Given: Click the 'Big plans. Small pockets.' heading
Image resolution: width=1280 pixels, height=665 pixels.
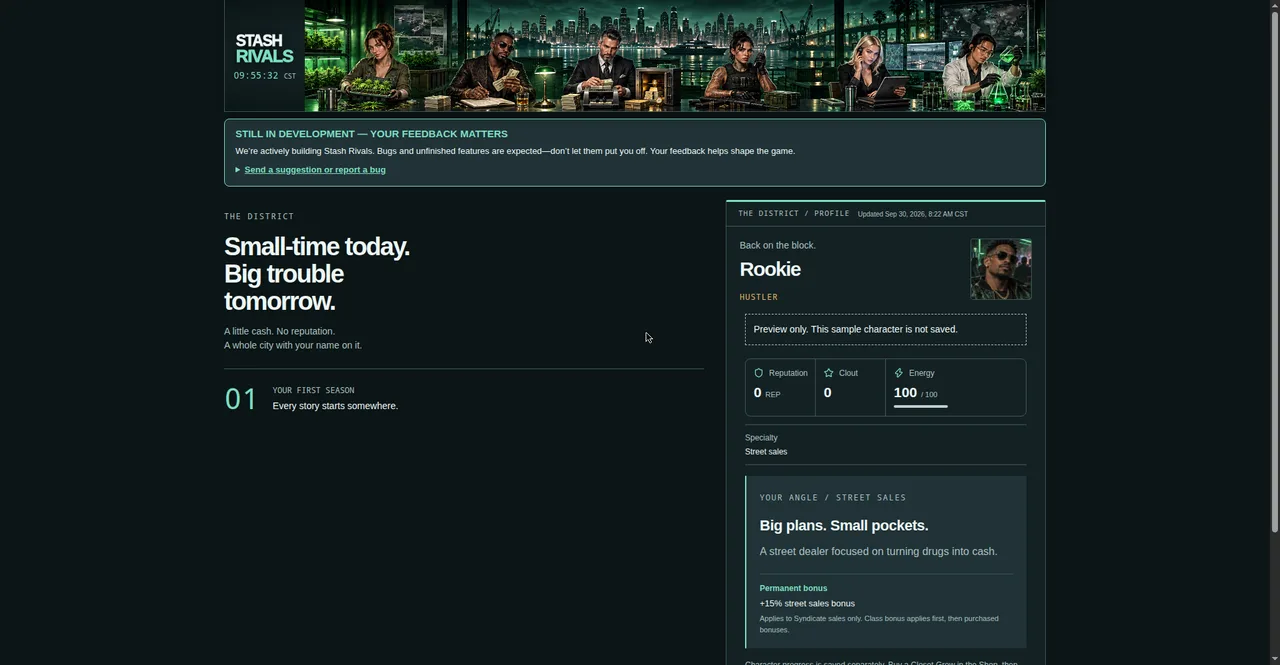Looking at the screenshot, I should click(844, 526).
